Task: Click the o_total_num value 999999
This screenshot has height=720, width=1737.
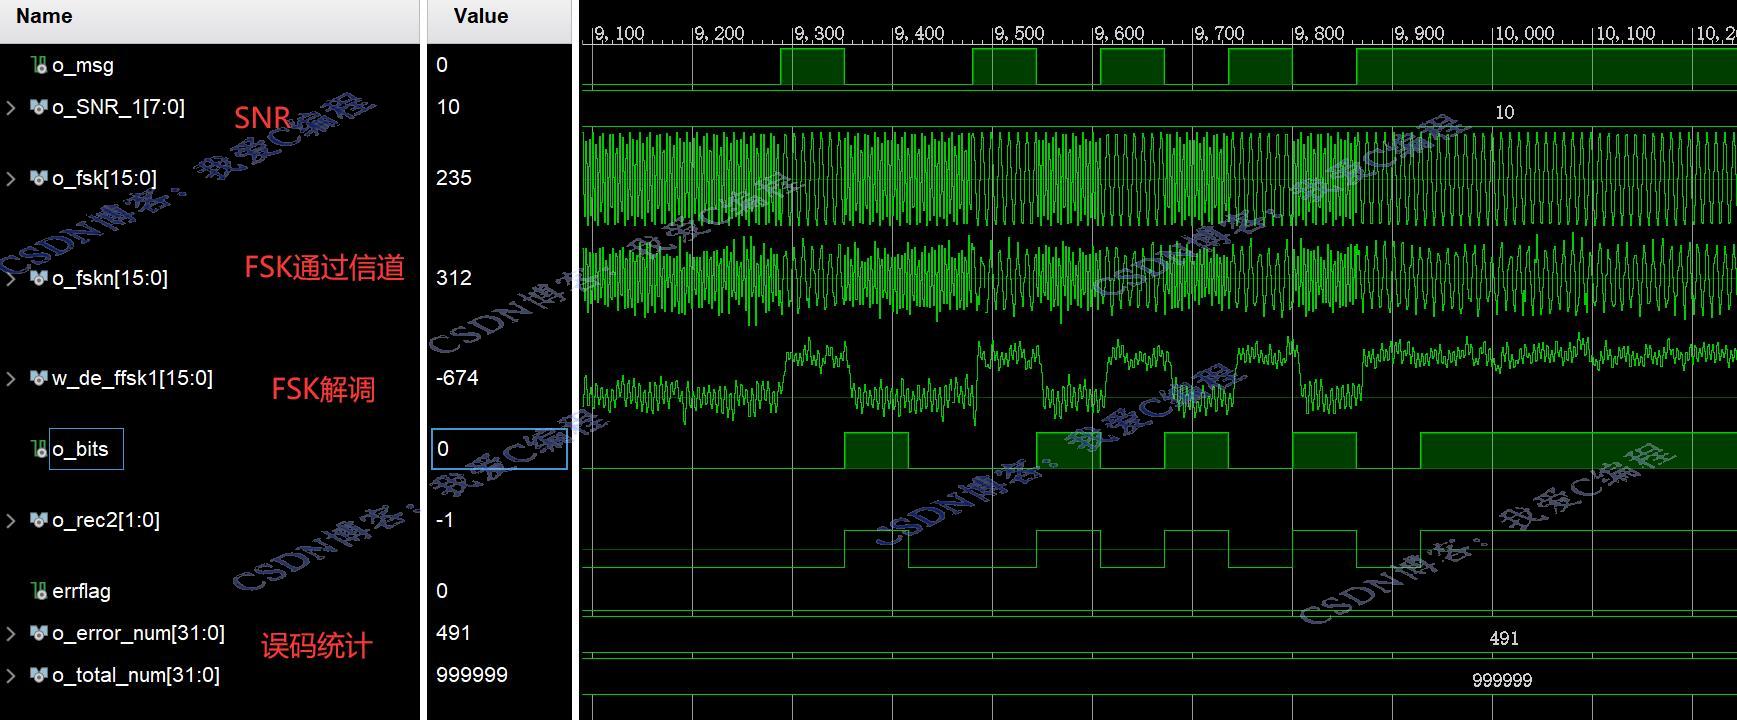Action: pyautogui.click(x=472, y=675)
